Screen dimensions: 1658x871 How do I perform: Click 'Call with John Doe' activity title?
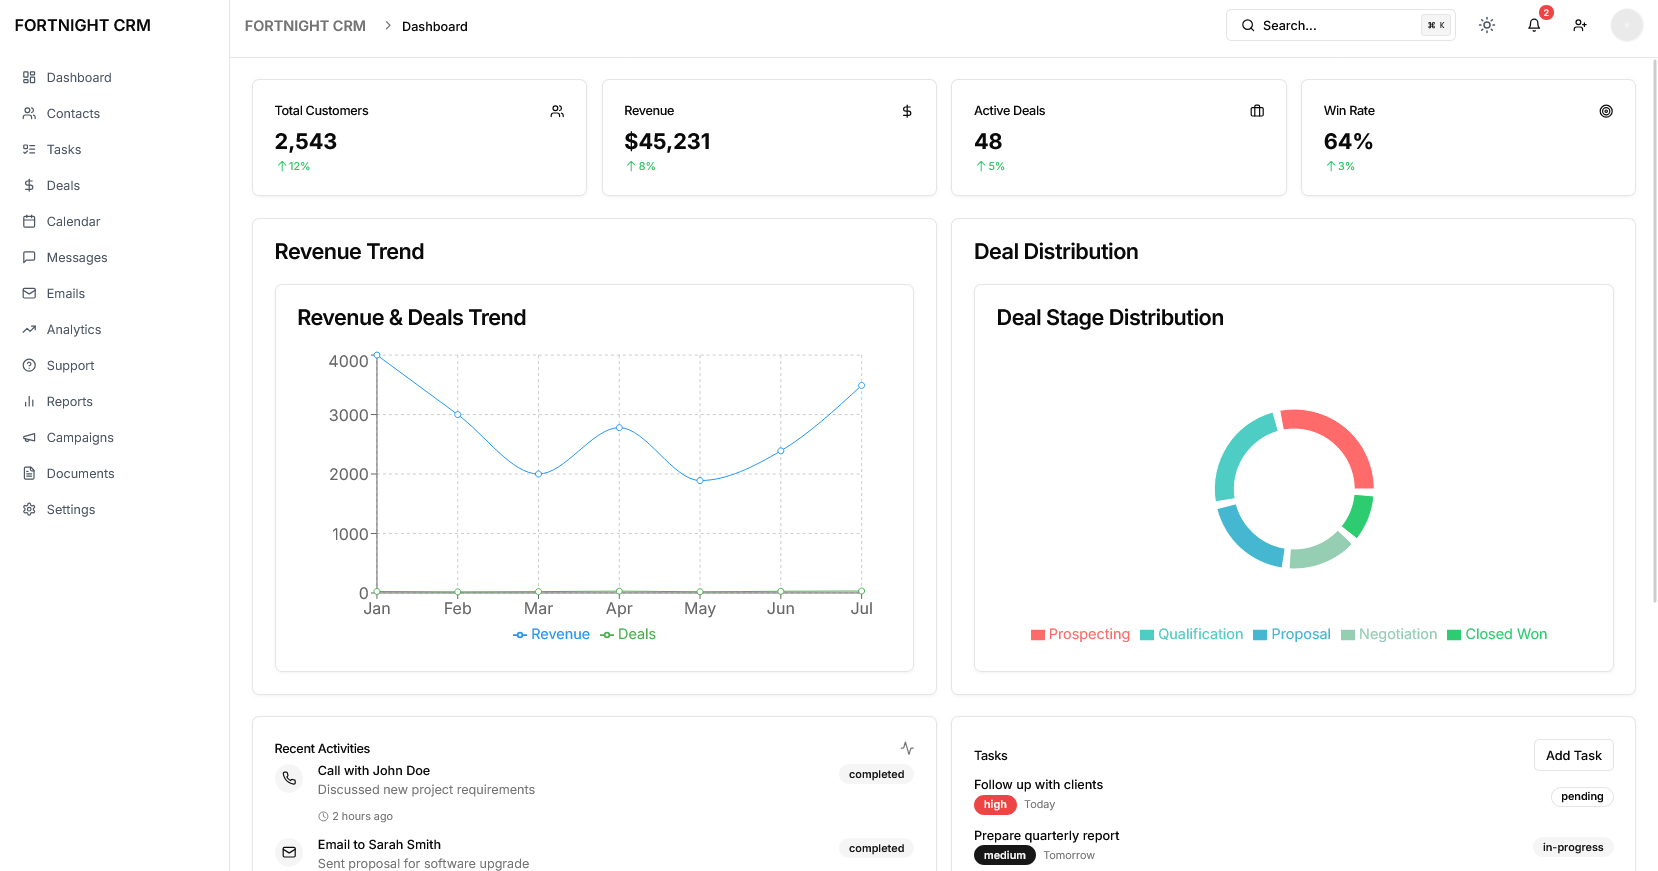[374, 771]
